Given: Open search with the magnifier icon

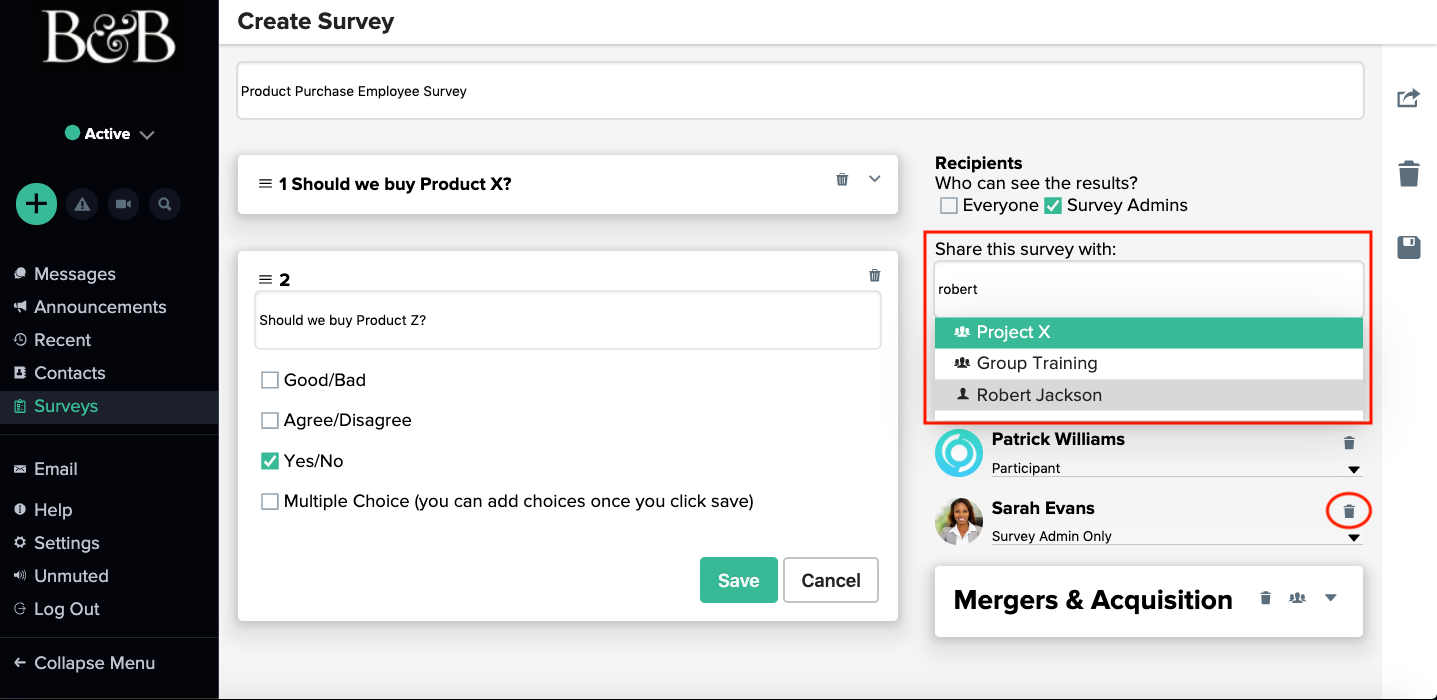Looking at the screenshot, I should pos(165,204).
